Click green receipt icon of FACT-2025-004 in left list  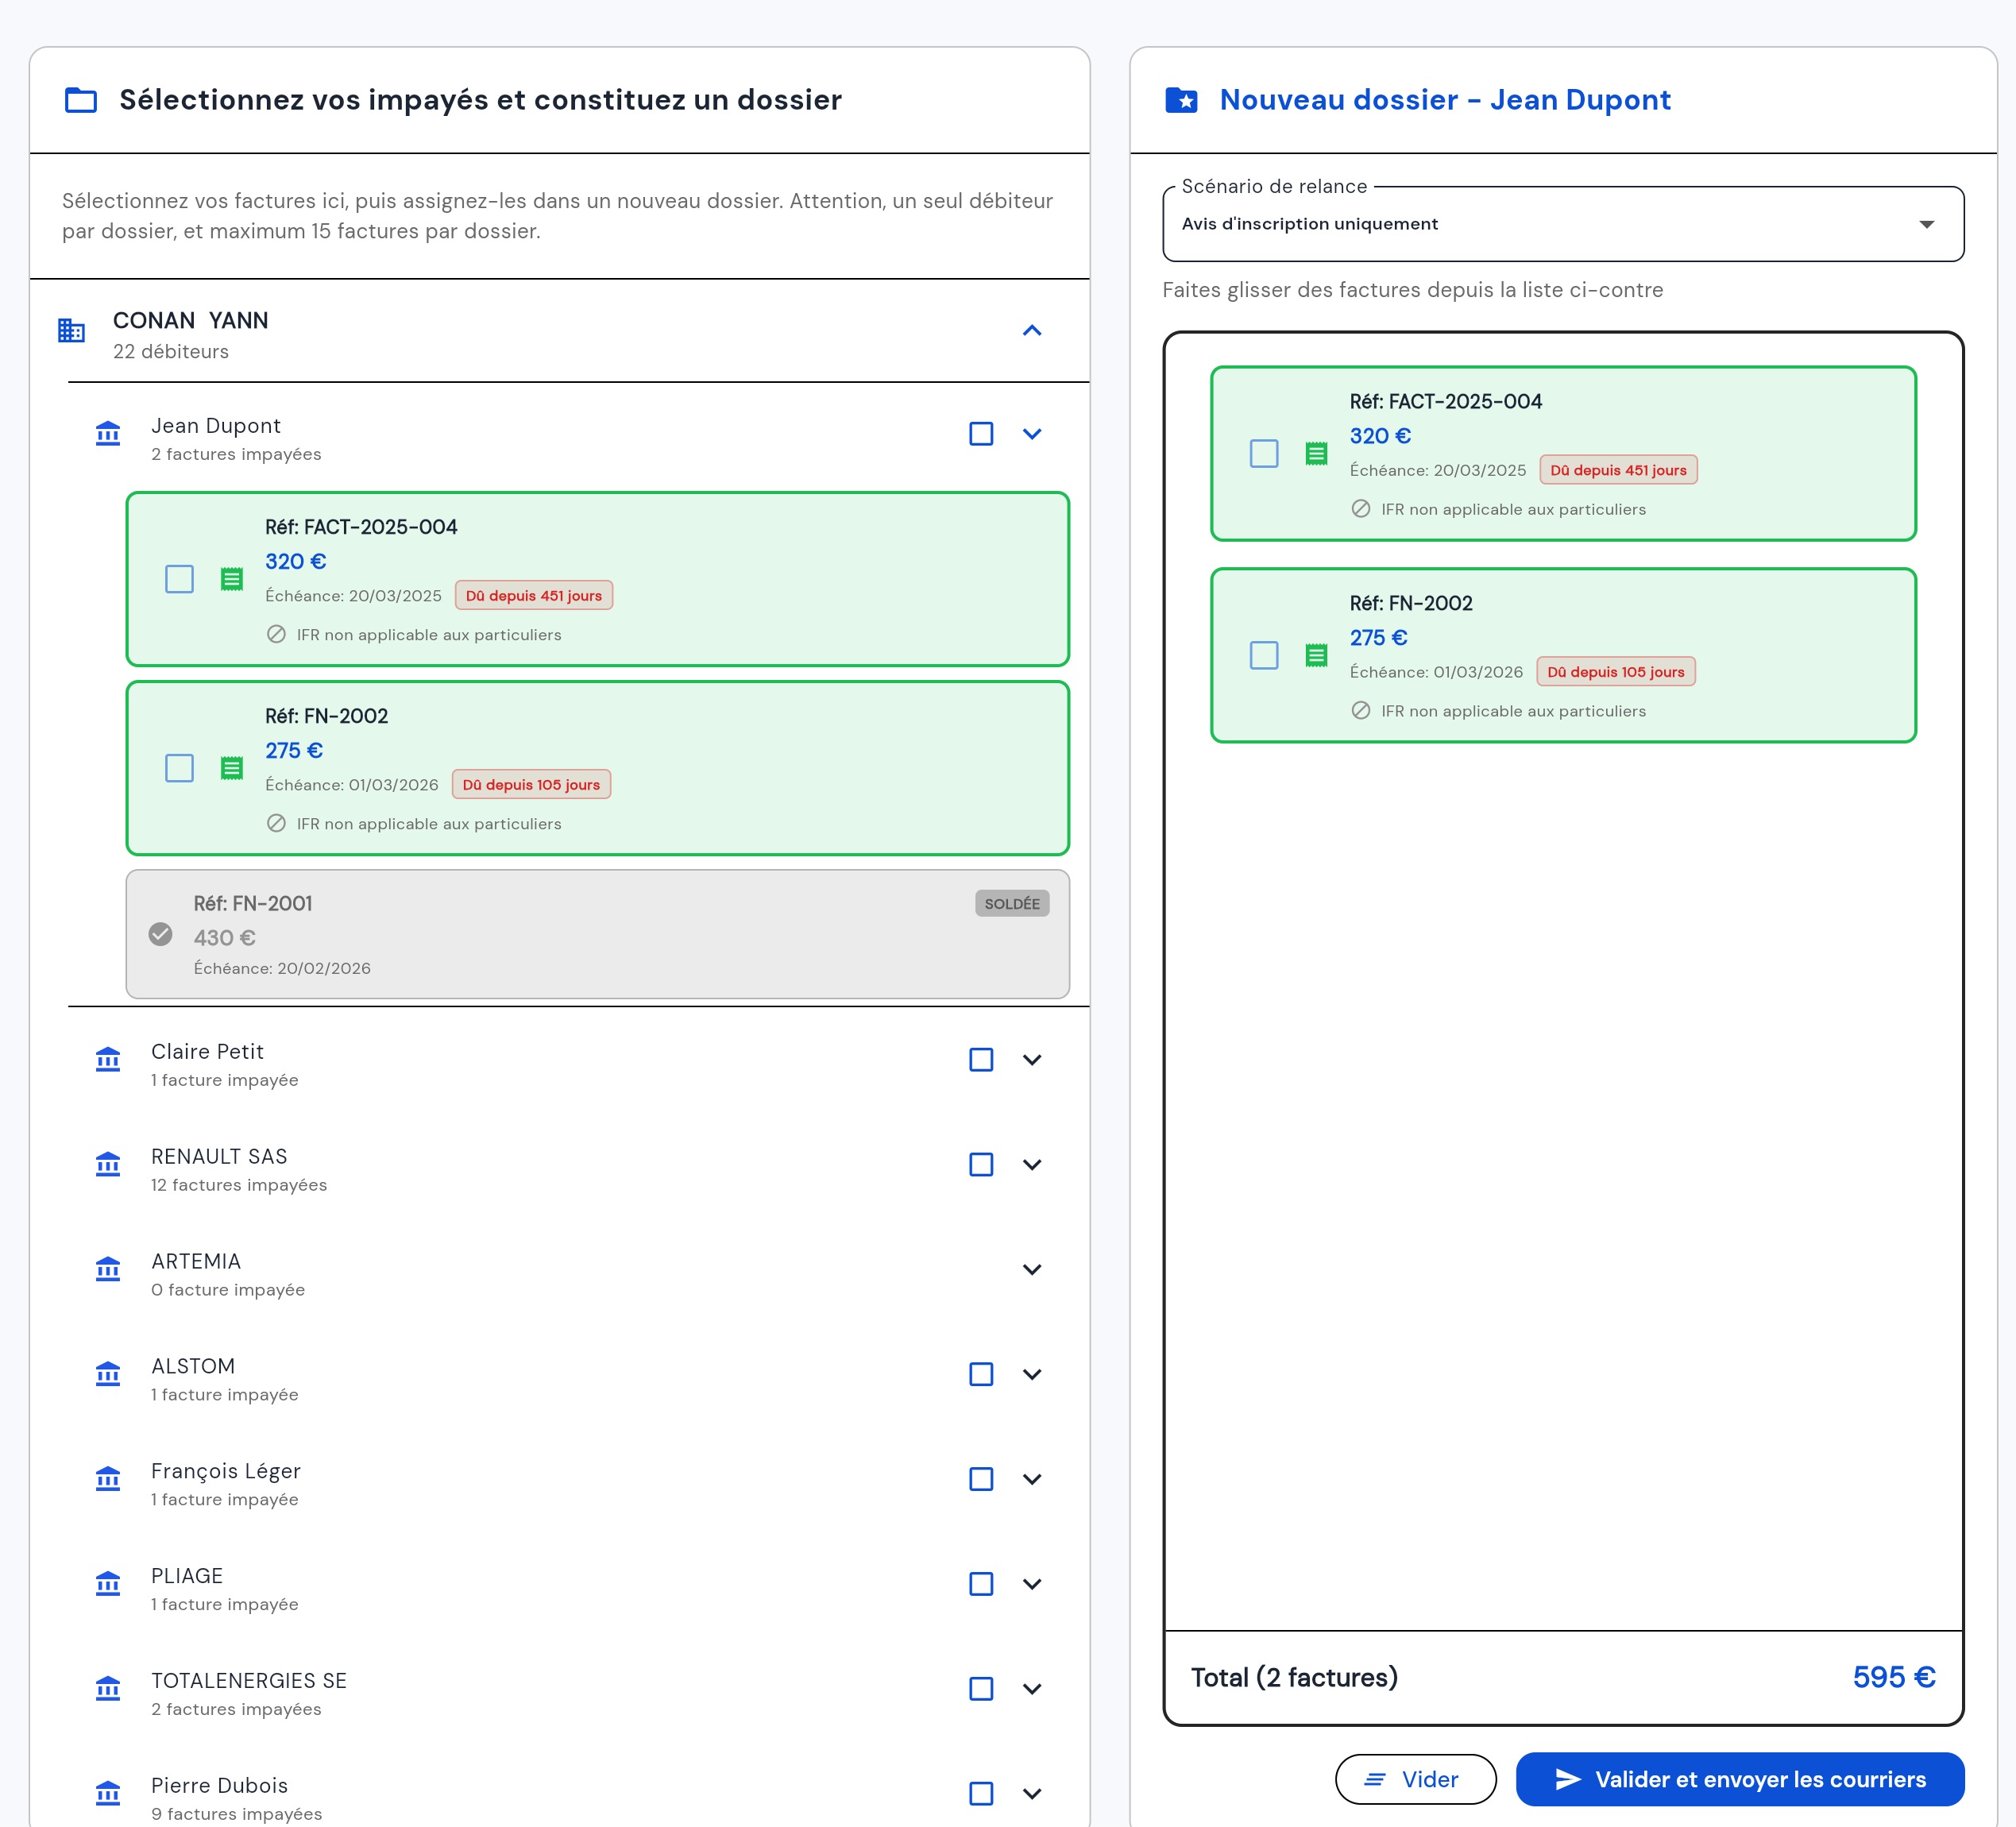tap(232, 579)
